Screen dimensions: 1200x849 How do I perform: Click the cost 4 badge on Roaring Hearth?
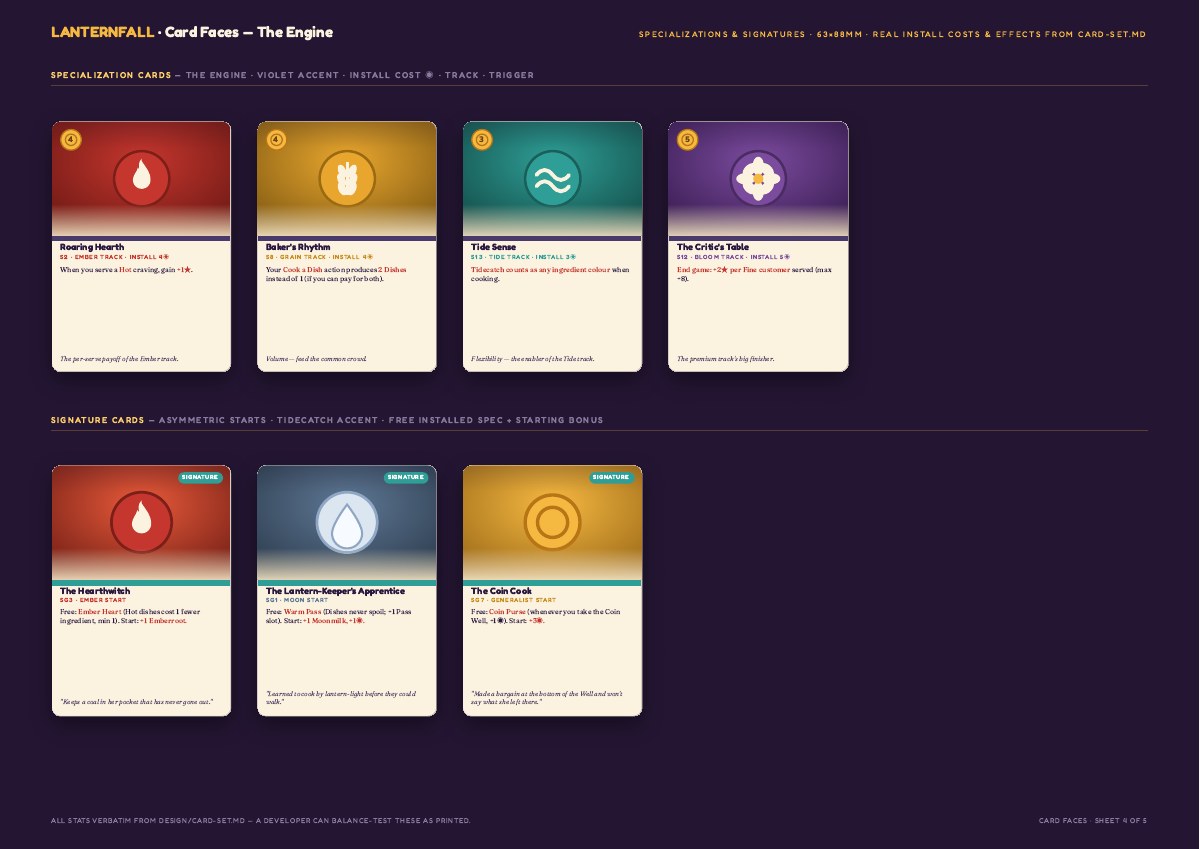point(70,140)
